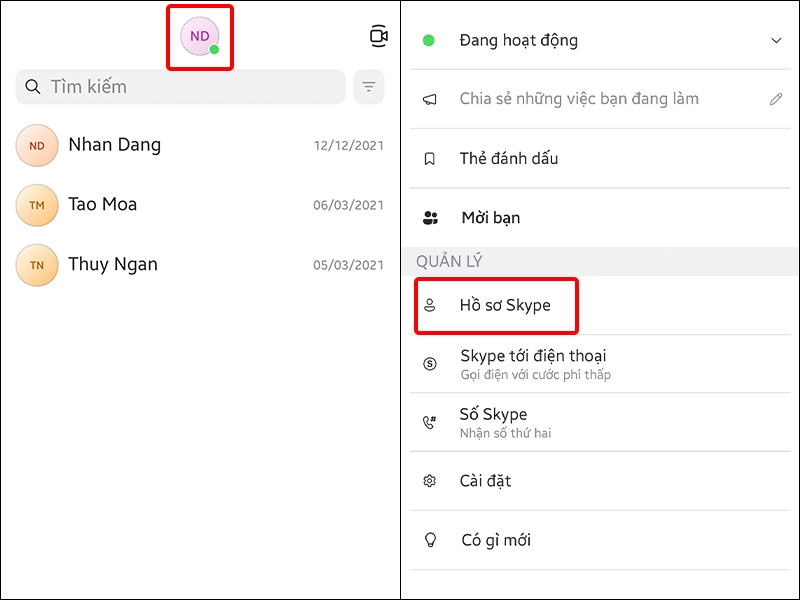Click the date 06/03/2021
Image resolution: width=800 pixels, height=600 pixels.
coord(348,206)
